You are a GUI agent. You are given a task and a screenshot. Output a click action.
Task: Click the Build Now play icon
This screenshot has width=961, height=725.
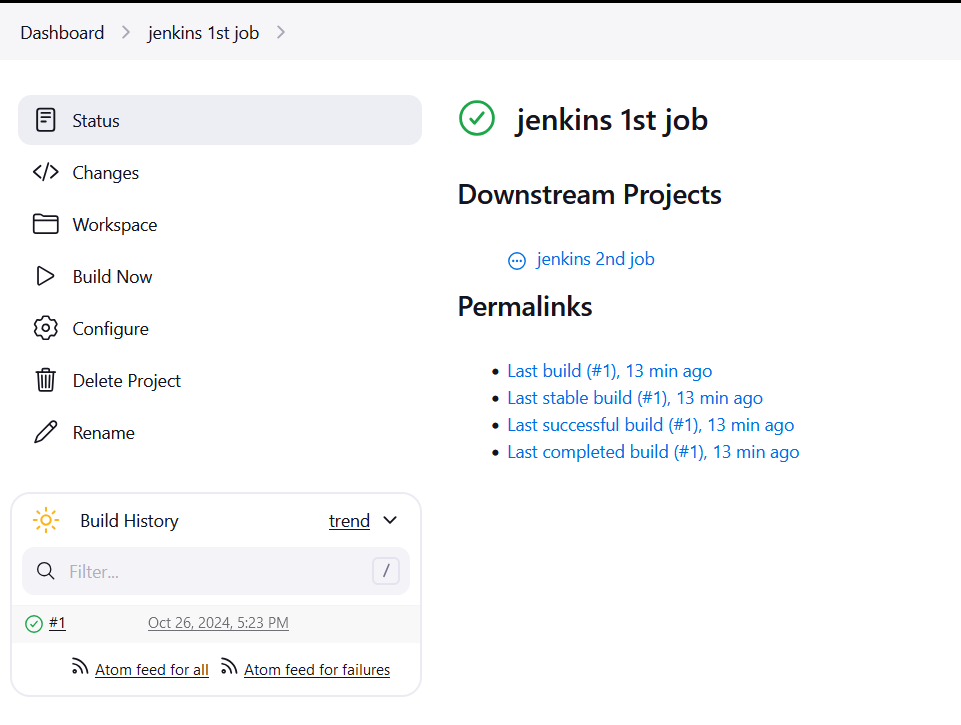[45, 276]
